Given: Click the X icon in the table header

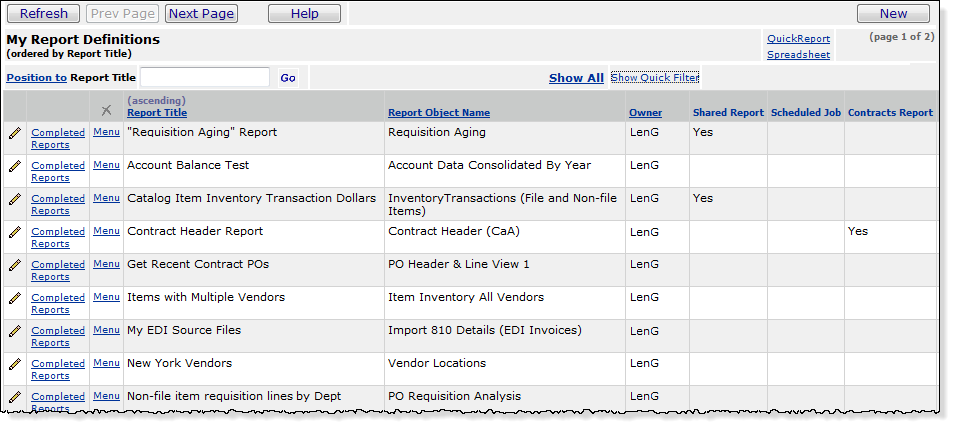Looking at the screenshot, I should click(x=107, y=110).
